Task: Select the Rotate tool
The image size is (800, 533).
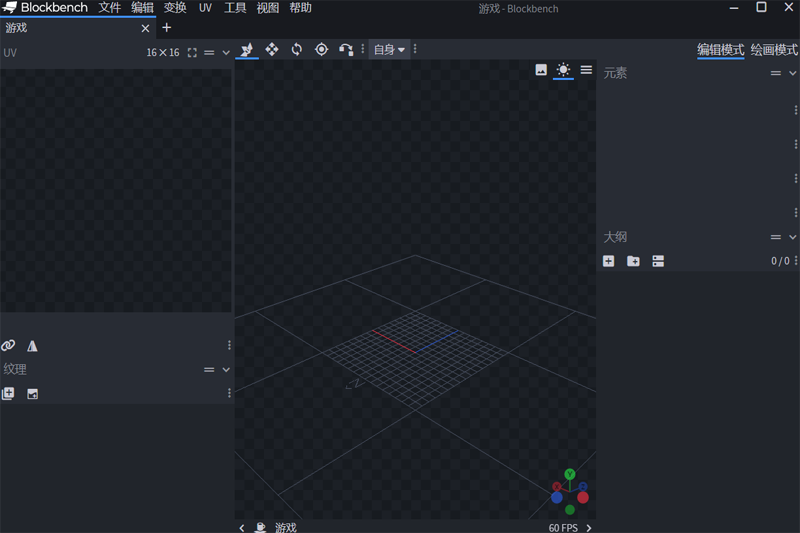Action: click(x=296, y=49)
